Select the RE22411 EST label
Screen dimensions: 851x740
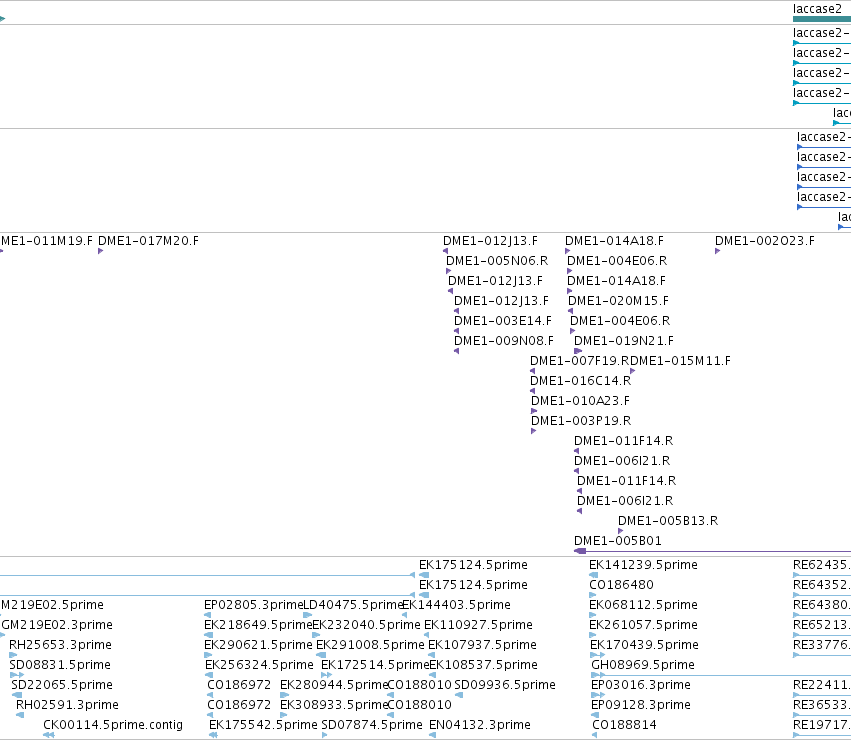click(x=822, y=685)
